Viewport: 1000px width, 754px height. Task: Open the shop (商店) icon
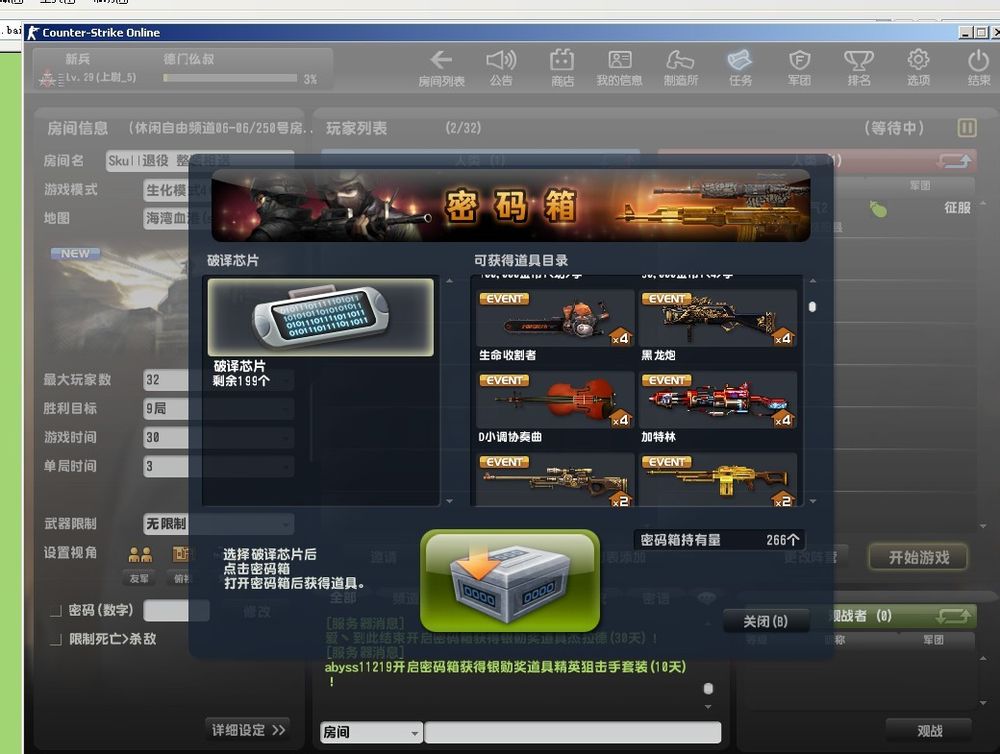(562, 68)
